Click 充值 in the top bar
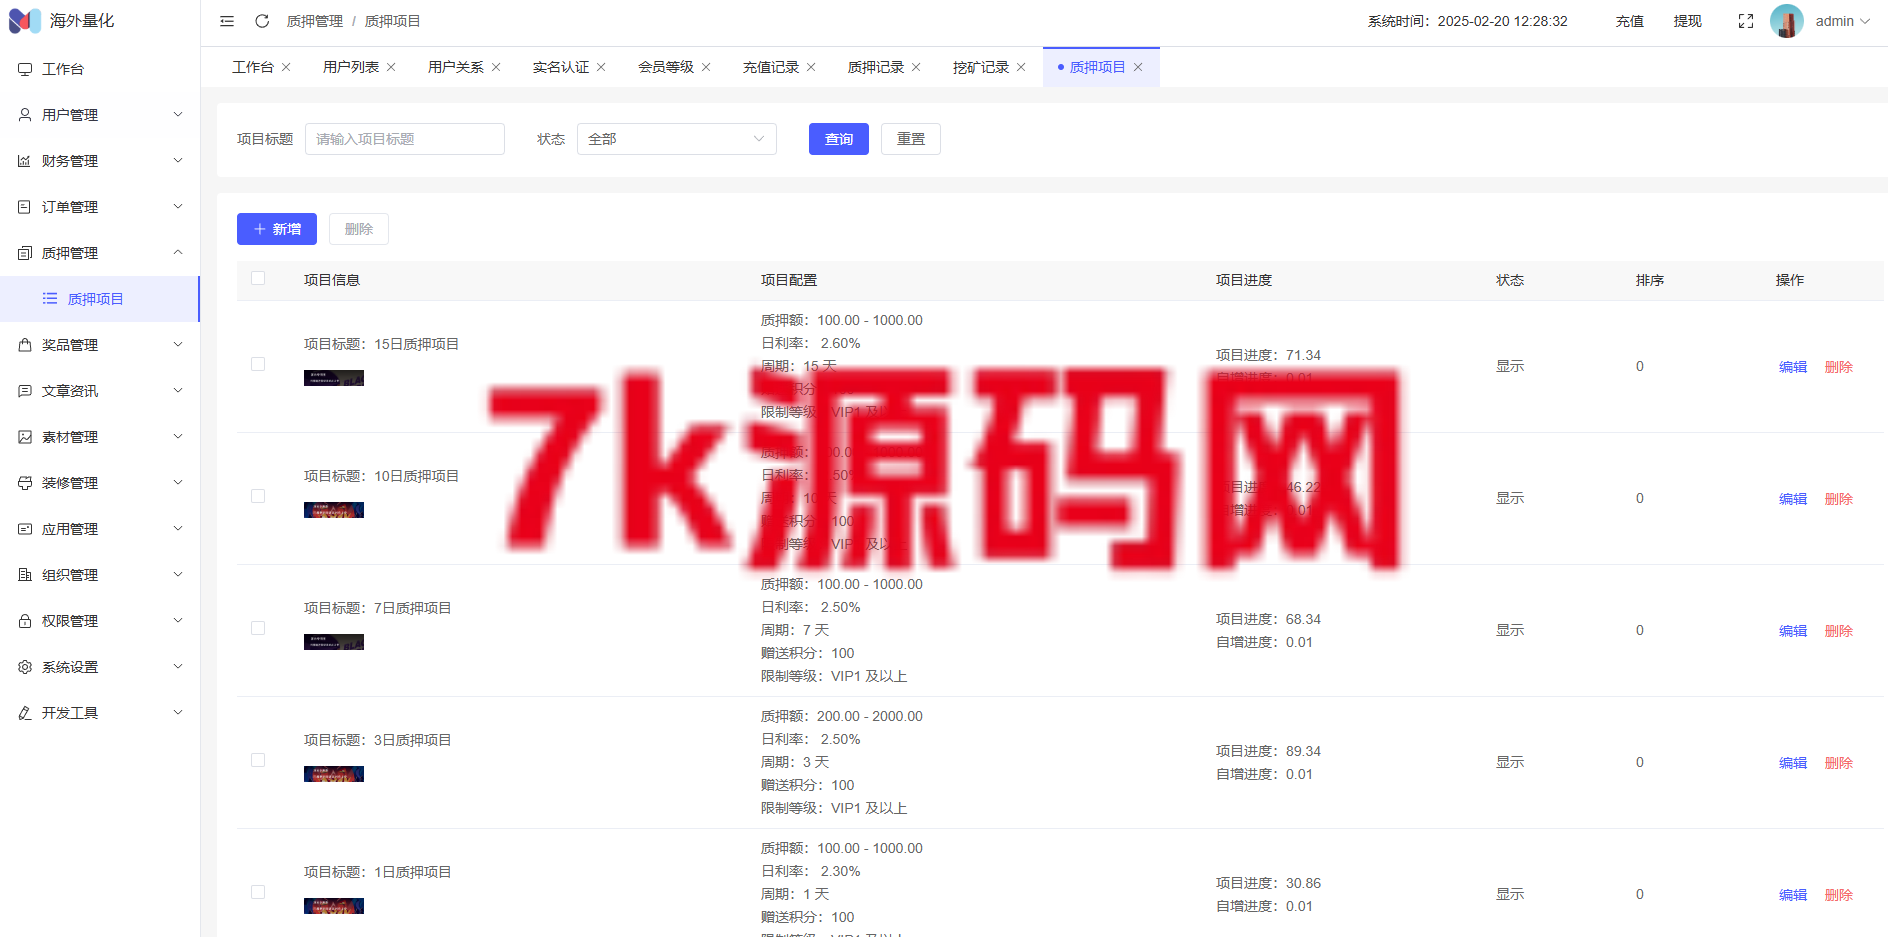 click(1630, 21)
